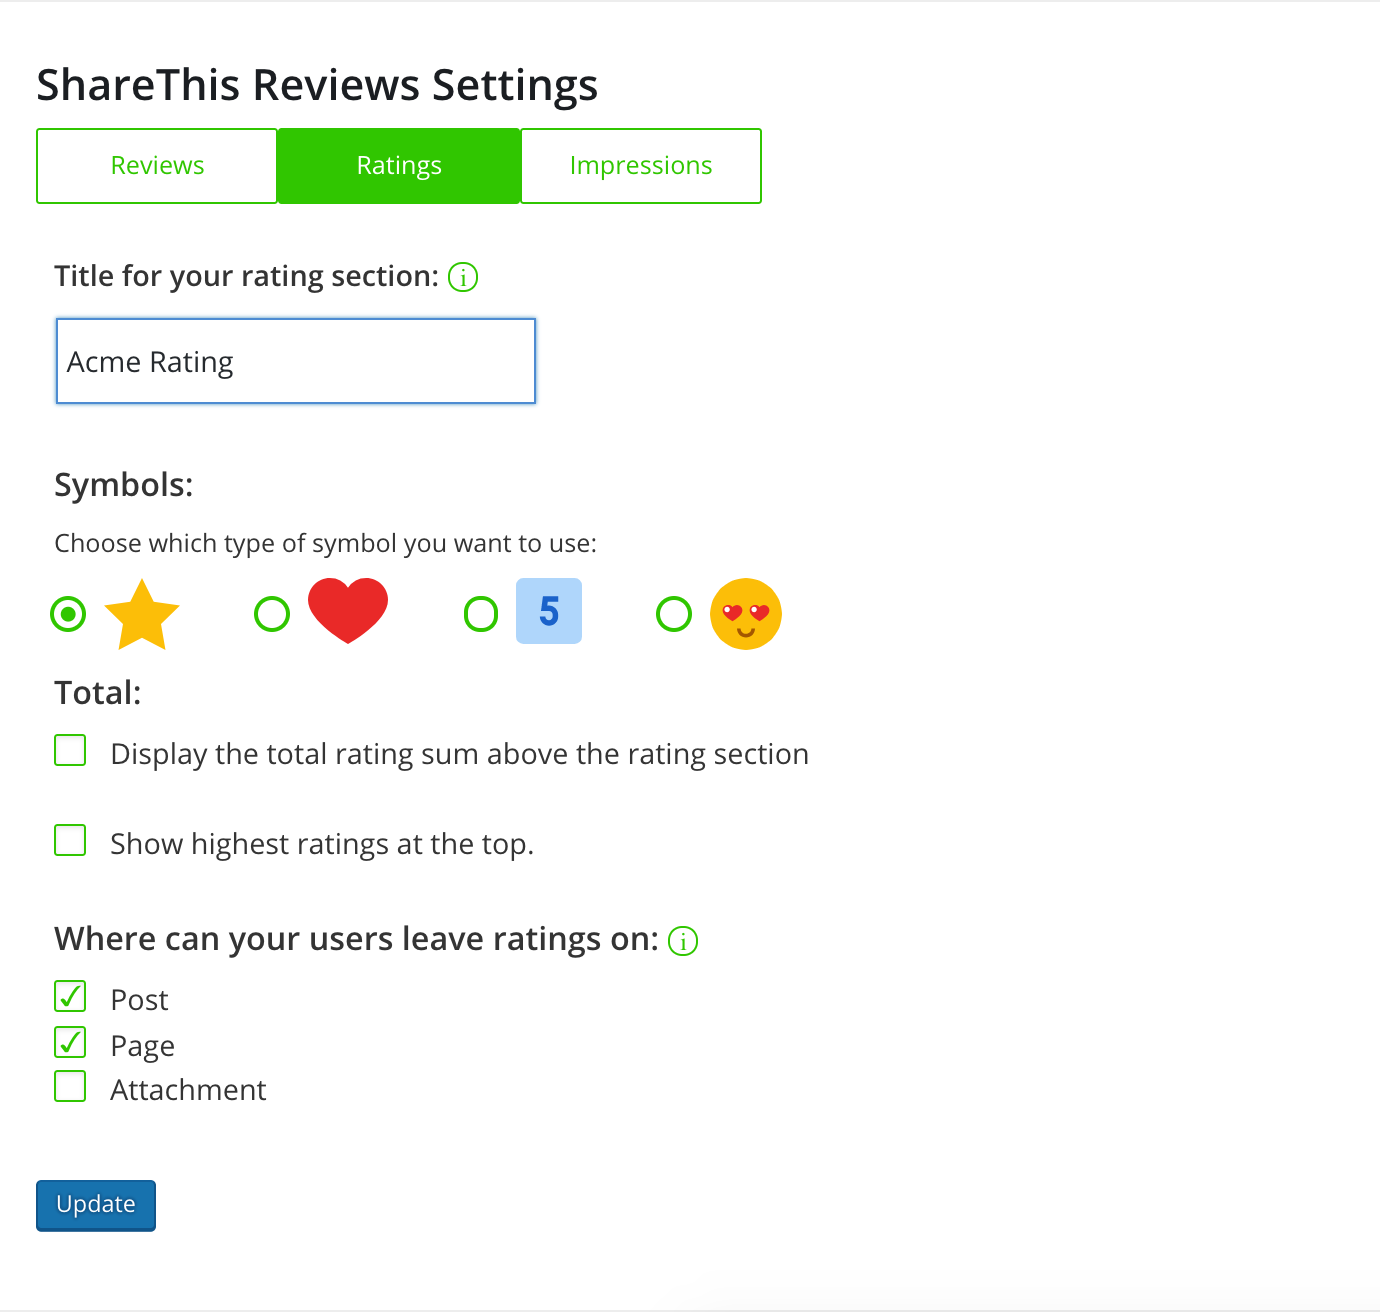Click the info icon beside leave ratings heading
The height and width of the screenshot is (1312, 1380).
683,941
